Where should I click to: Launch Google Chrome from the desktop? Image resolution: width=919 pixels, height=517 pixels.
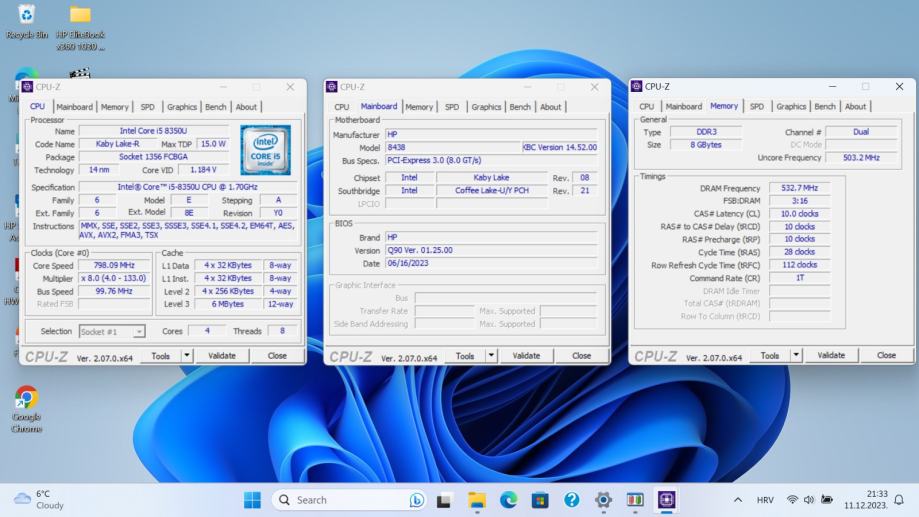tap(26, 399)
